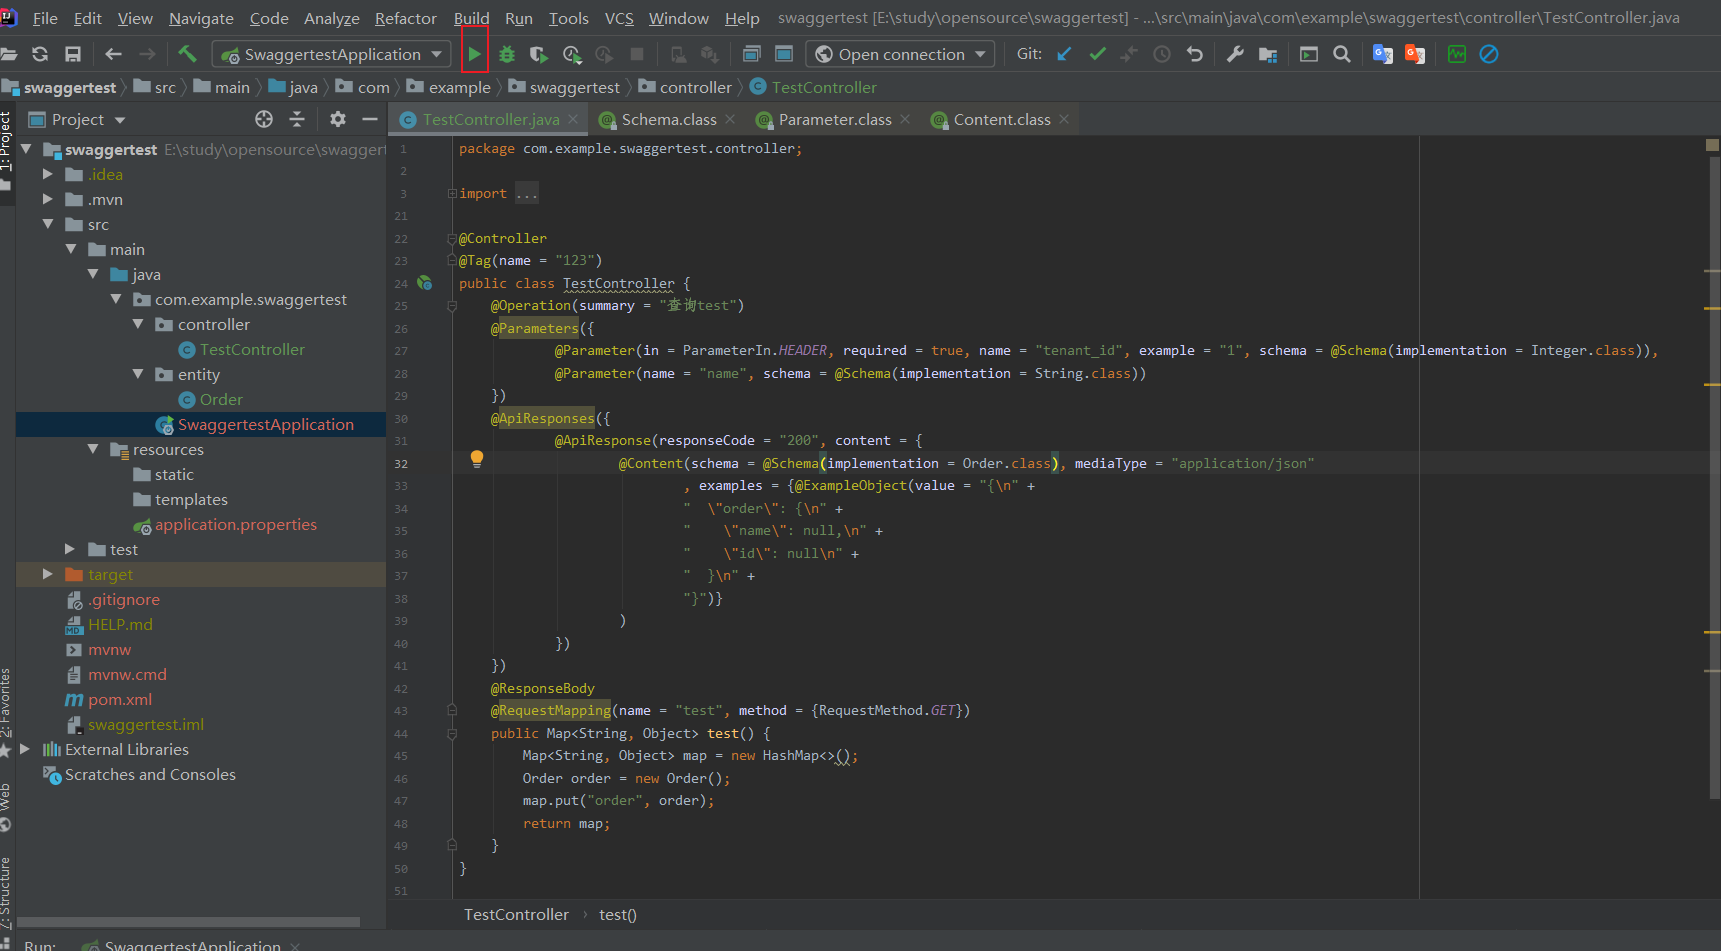Run SwaggertestApplication with the green play icon
The height and width of the screenshot is (951, 1721).
click(474, 54)
